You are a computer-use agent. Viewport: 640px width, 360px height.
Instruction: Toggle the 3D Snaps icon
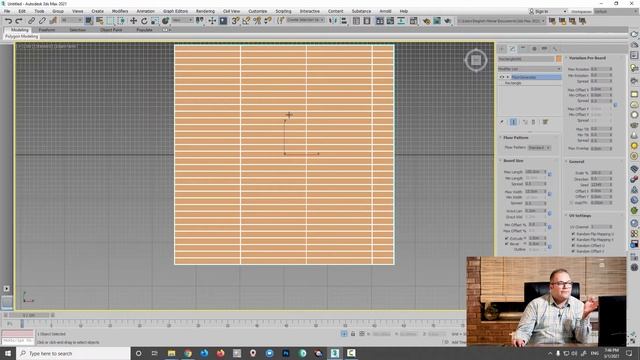pyautogui.click(x=236, y=20)
